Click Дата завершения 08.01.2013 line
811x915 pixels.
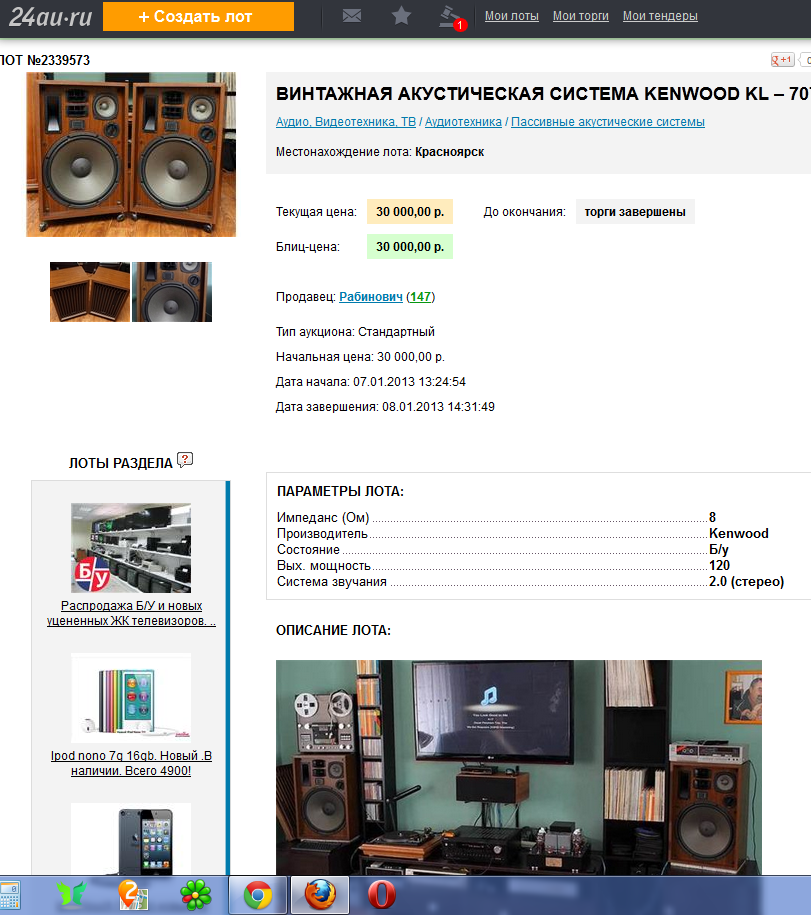(385, 407)
